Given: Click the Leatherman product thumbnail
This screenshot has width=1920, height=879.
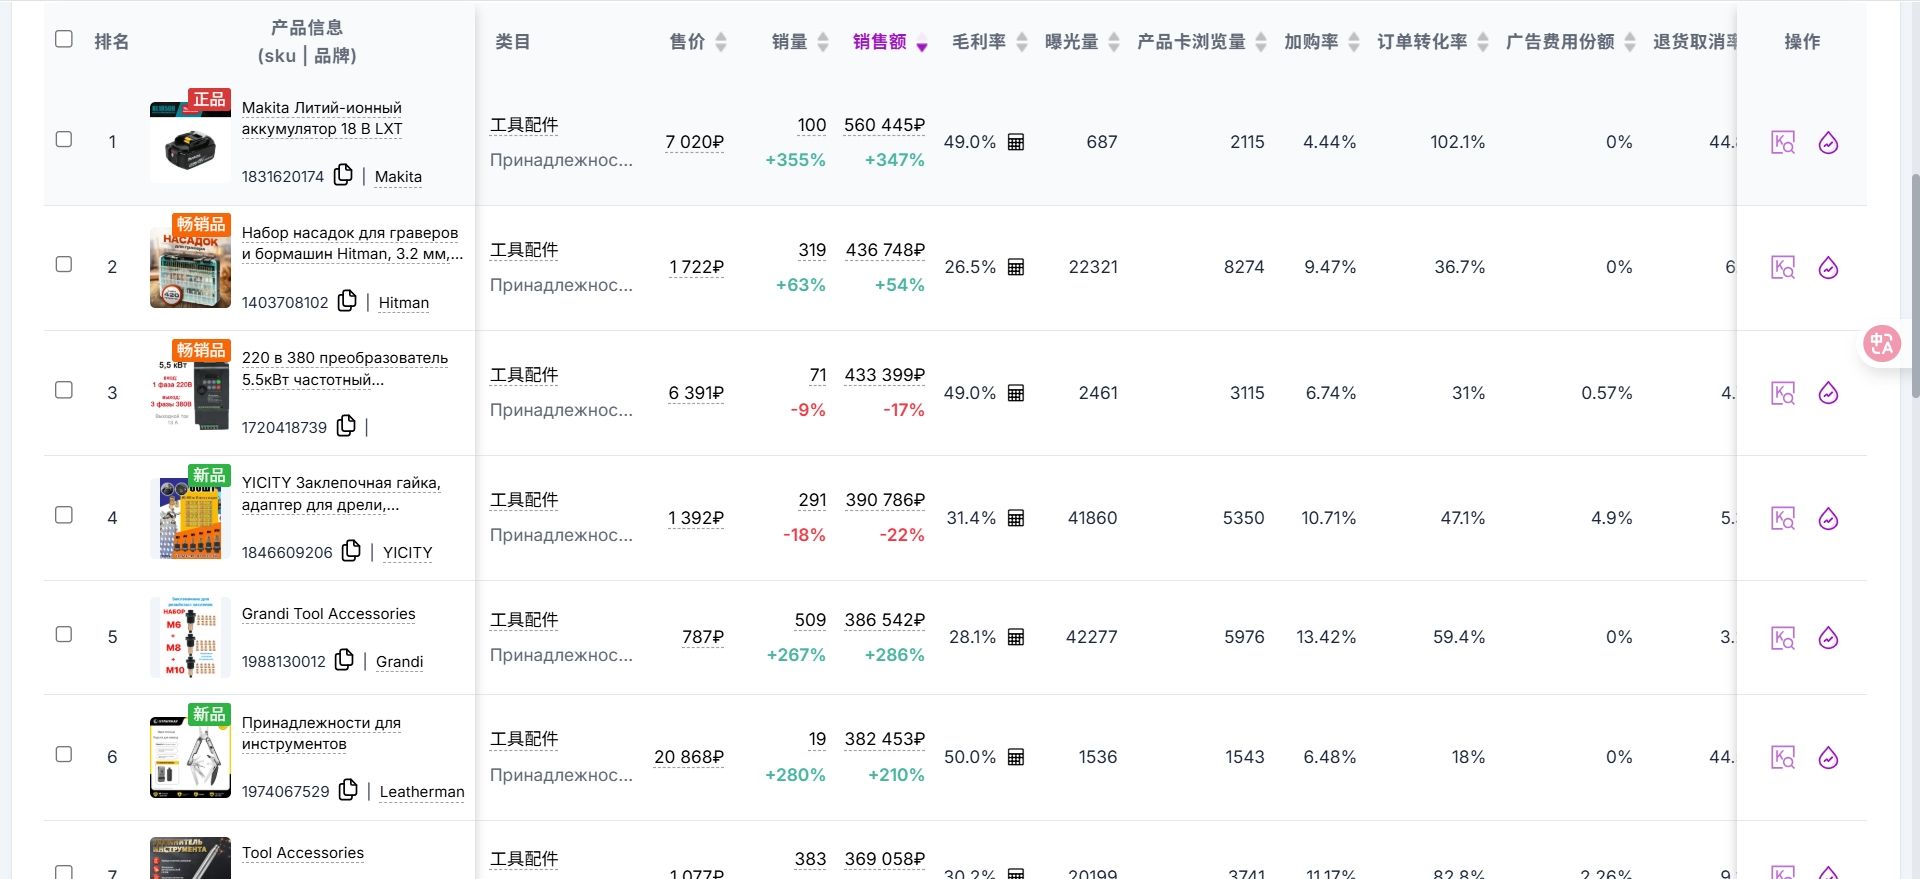Looking at the screenshot, I should pos(190,757).
